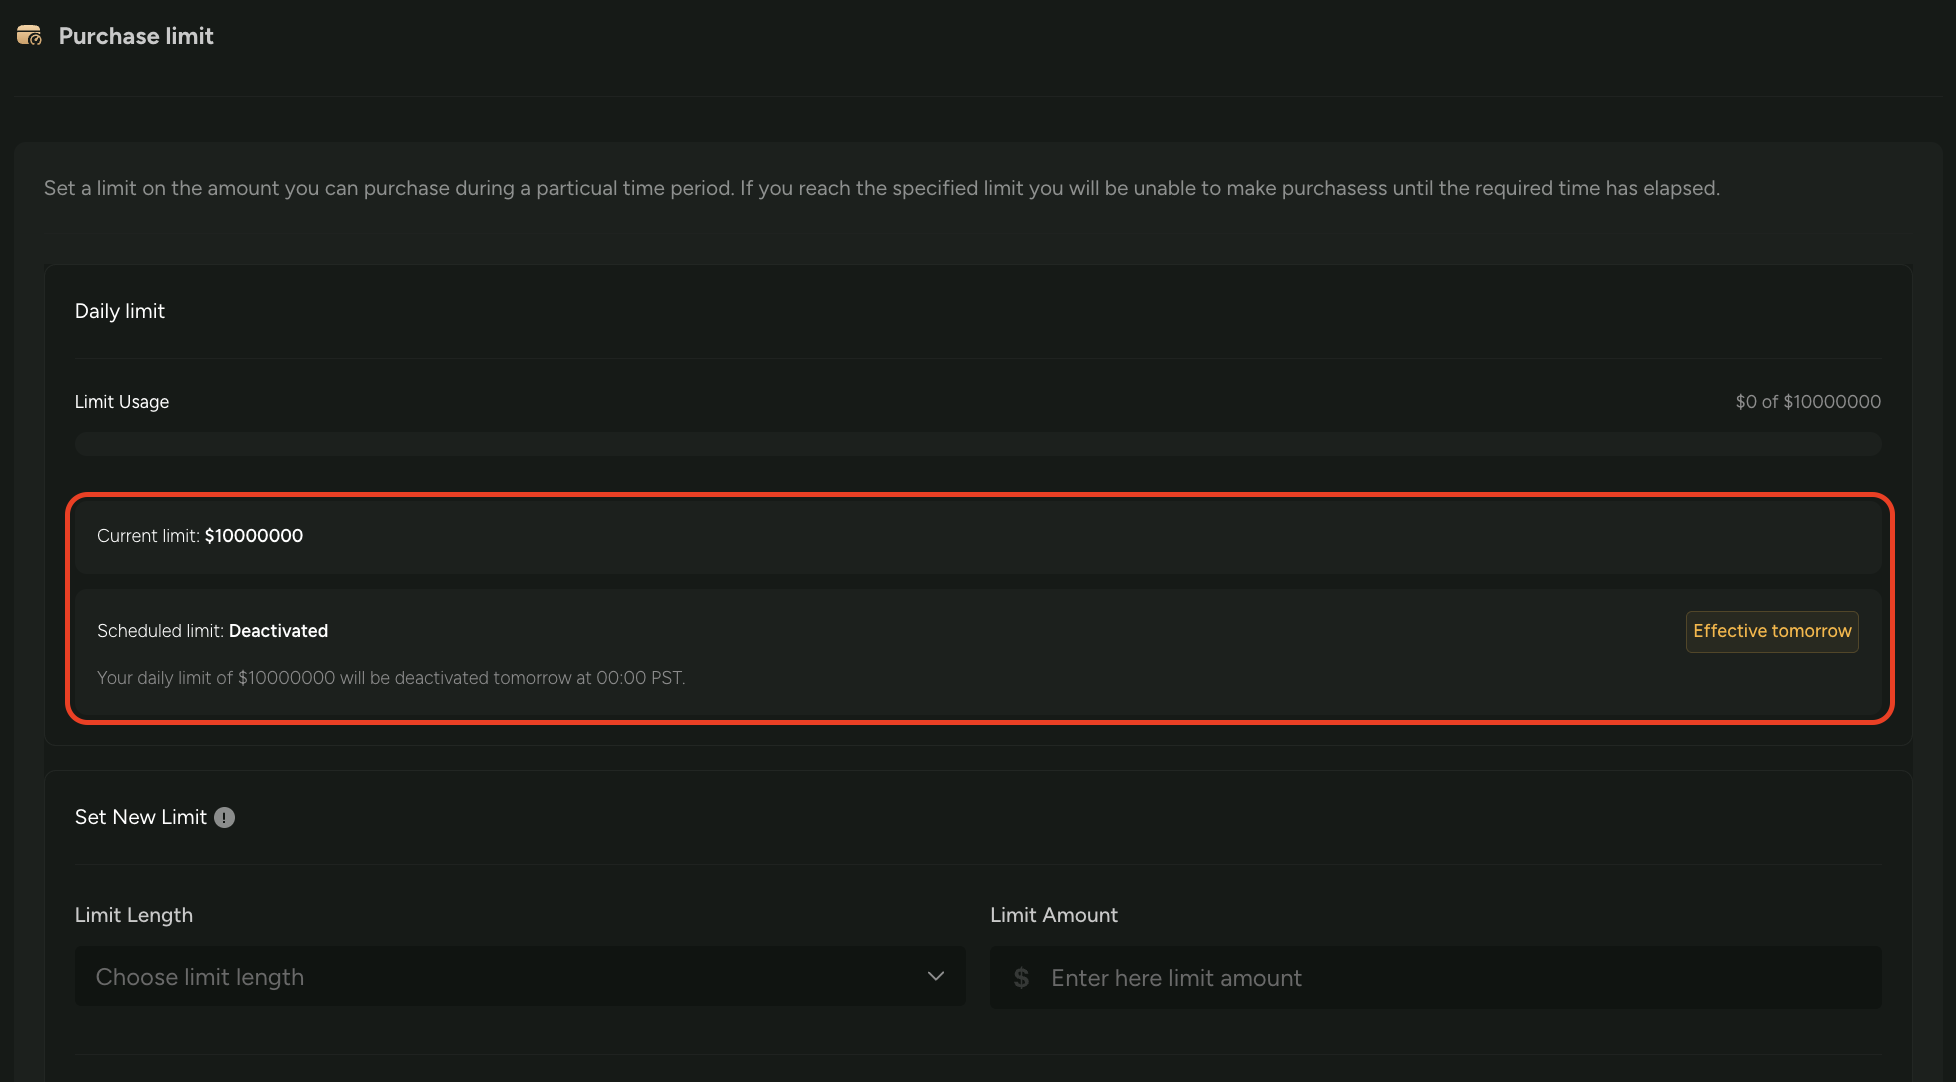Click the Current limit $10000000 text
This screenshot has height=1082, width=1956.
tap(200, 535)
